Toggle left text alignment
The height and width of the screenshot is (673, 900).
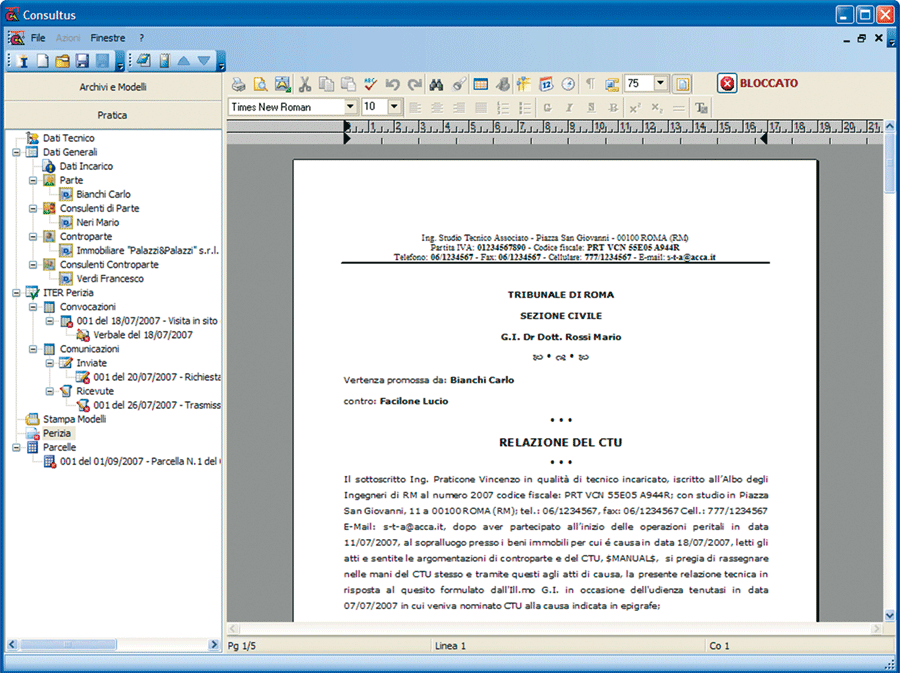click(x=415, y=107)
